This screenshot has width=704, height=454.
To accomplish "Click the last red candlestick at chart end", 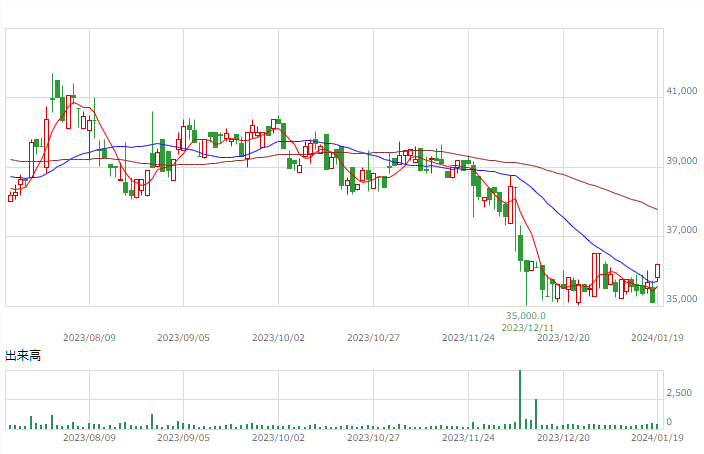I will coord(657,271).
